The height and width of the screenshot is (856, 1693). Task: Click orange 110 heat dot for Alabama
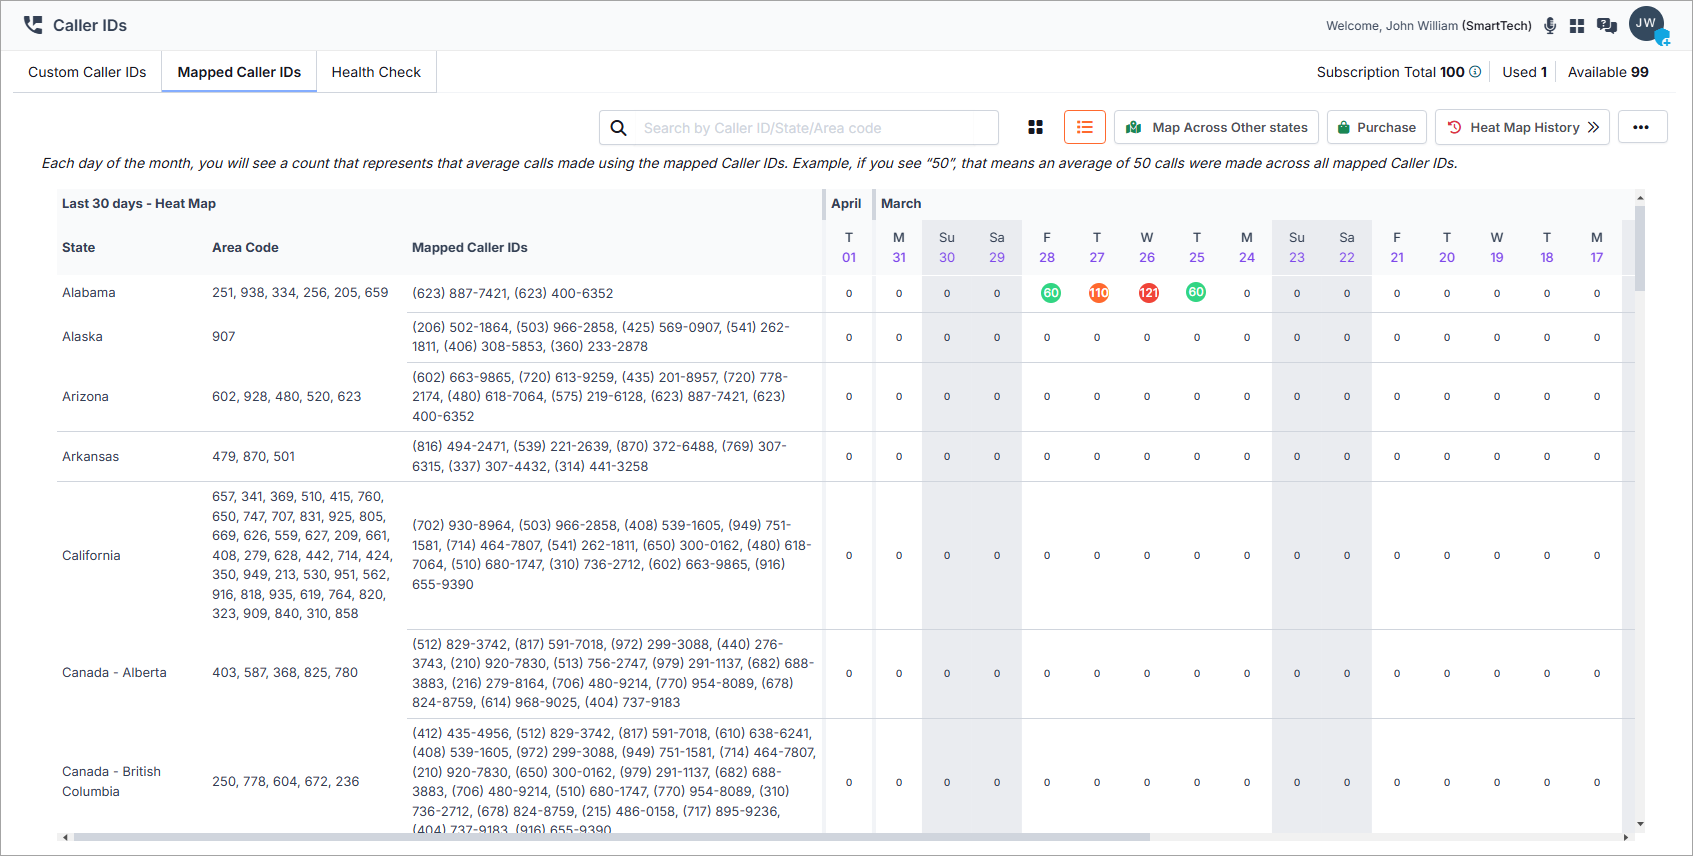(1099, 293)
